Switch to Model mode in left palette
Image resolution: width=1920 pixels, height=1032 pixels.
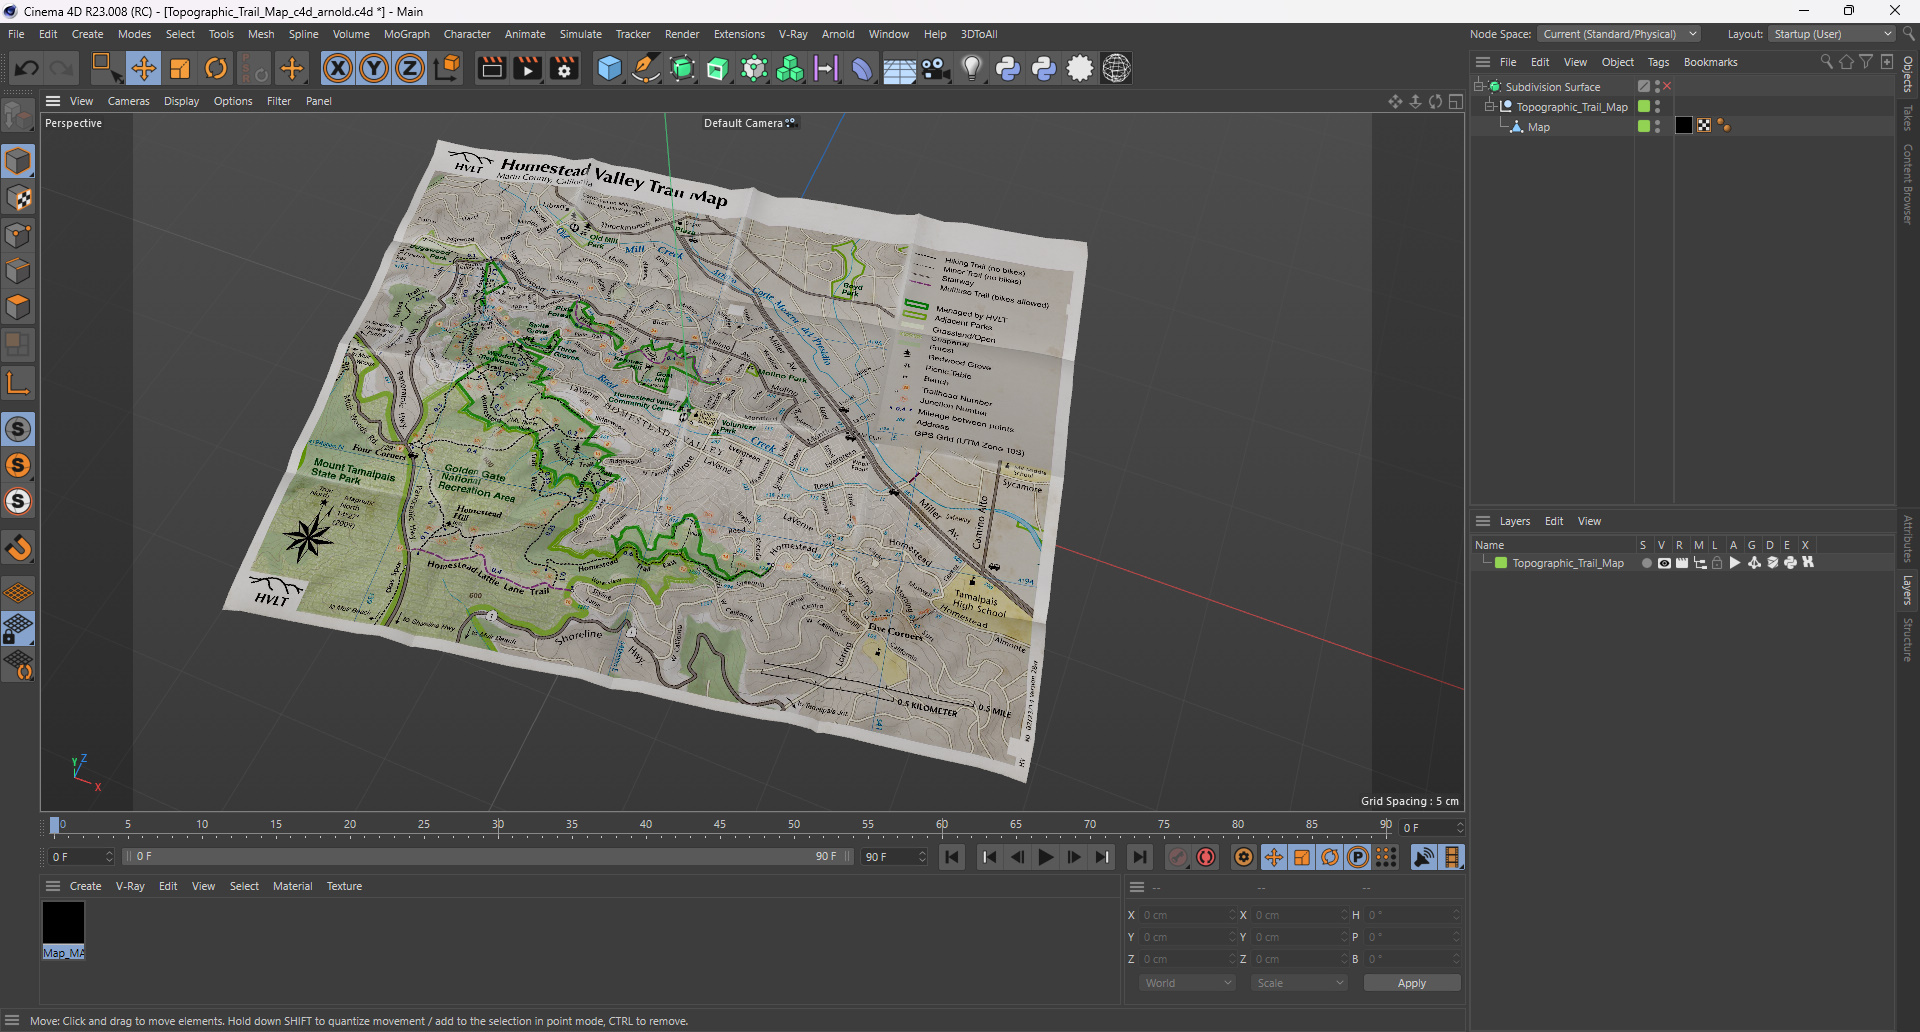click(x=18, y=161)
